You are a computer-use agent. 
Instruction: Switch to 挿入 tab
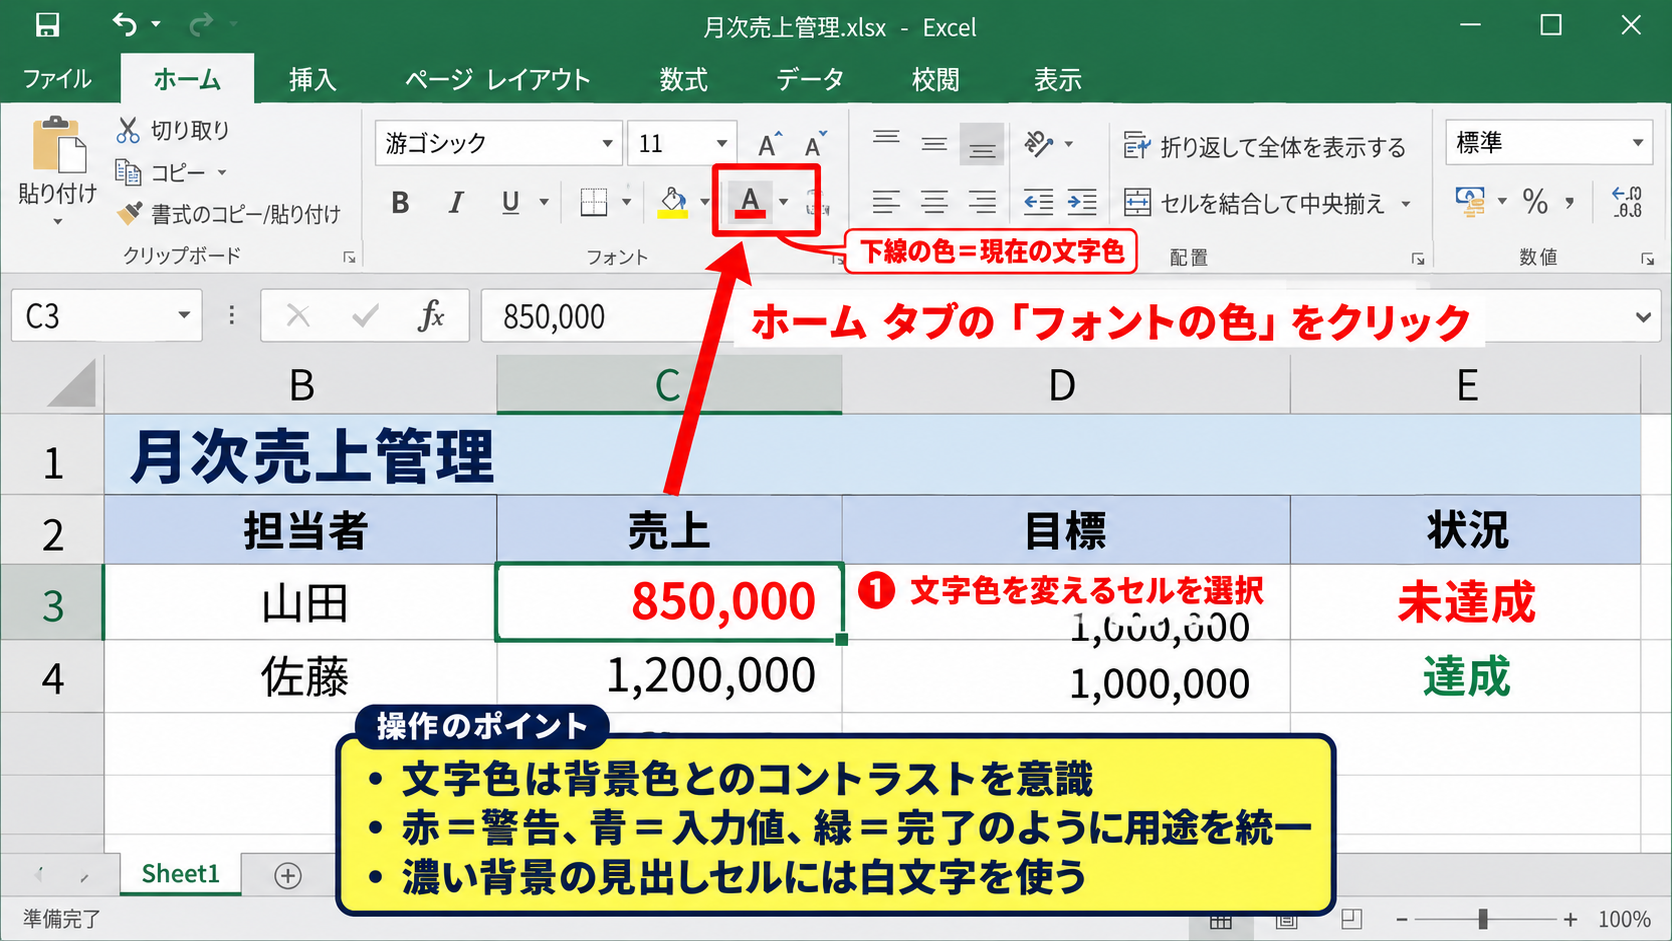(x=312, y=79)
